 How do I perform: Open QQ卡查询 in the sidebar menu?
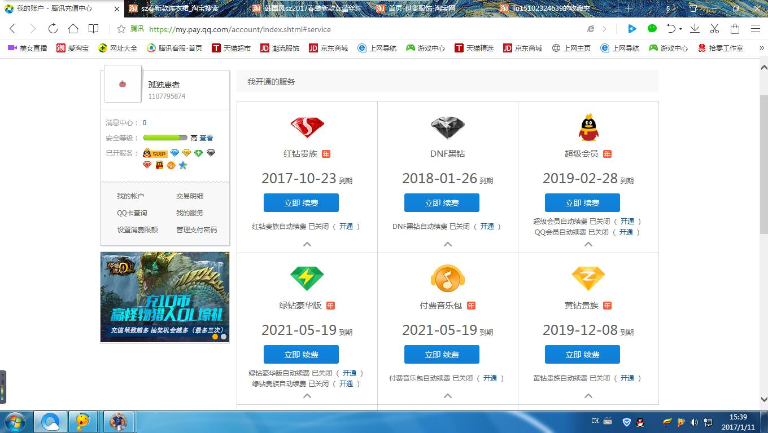(132, 213)
